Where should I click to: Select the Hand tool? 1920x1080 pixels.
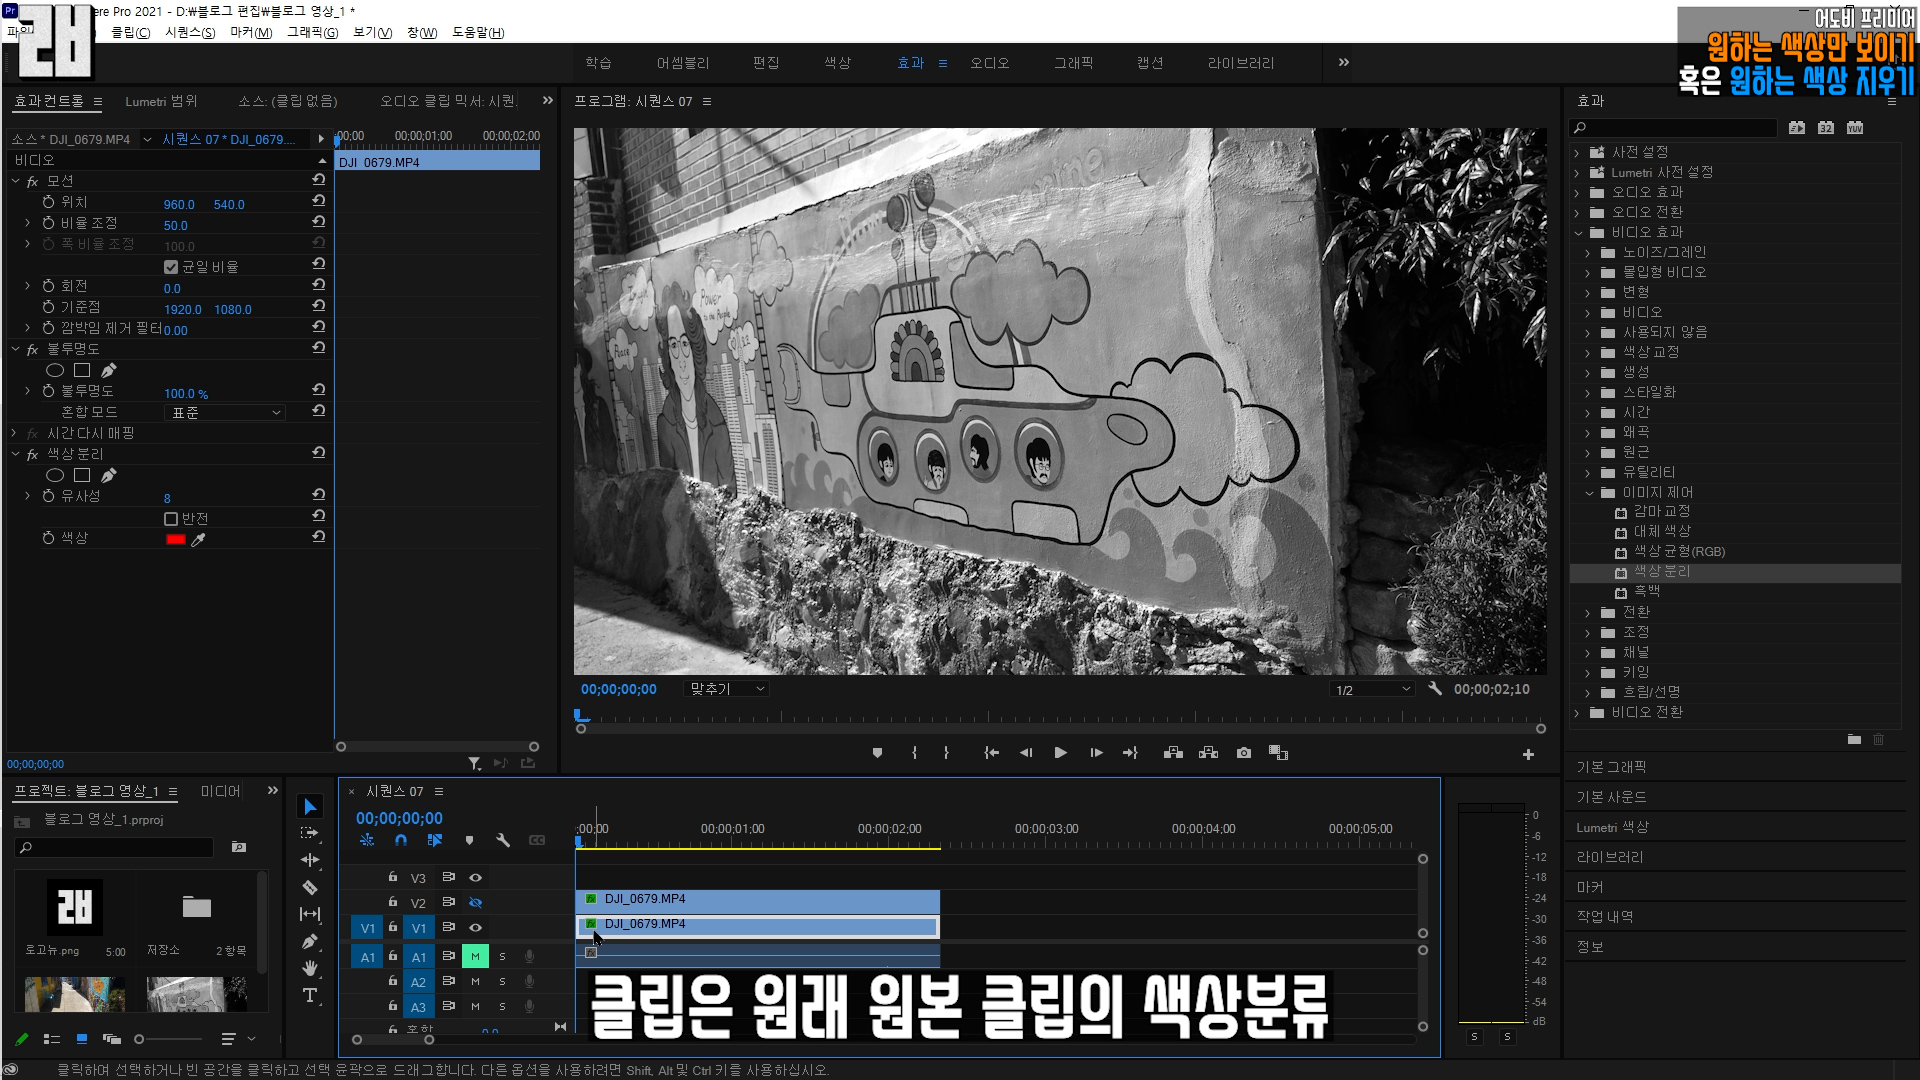[x=310, y=968]
